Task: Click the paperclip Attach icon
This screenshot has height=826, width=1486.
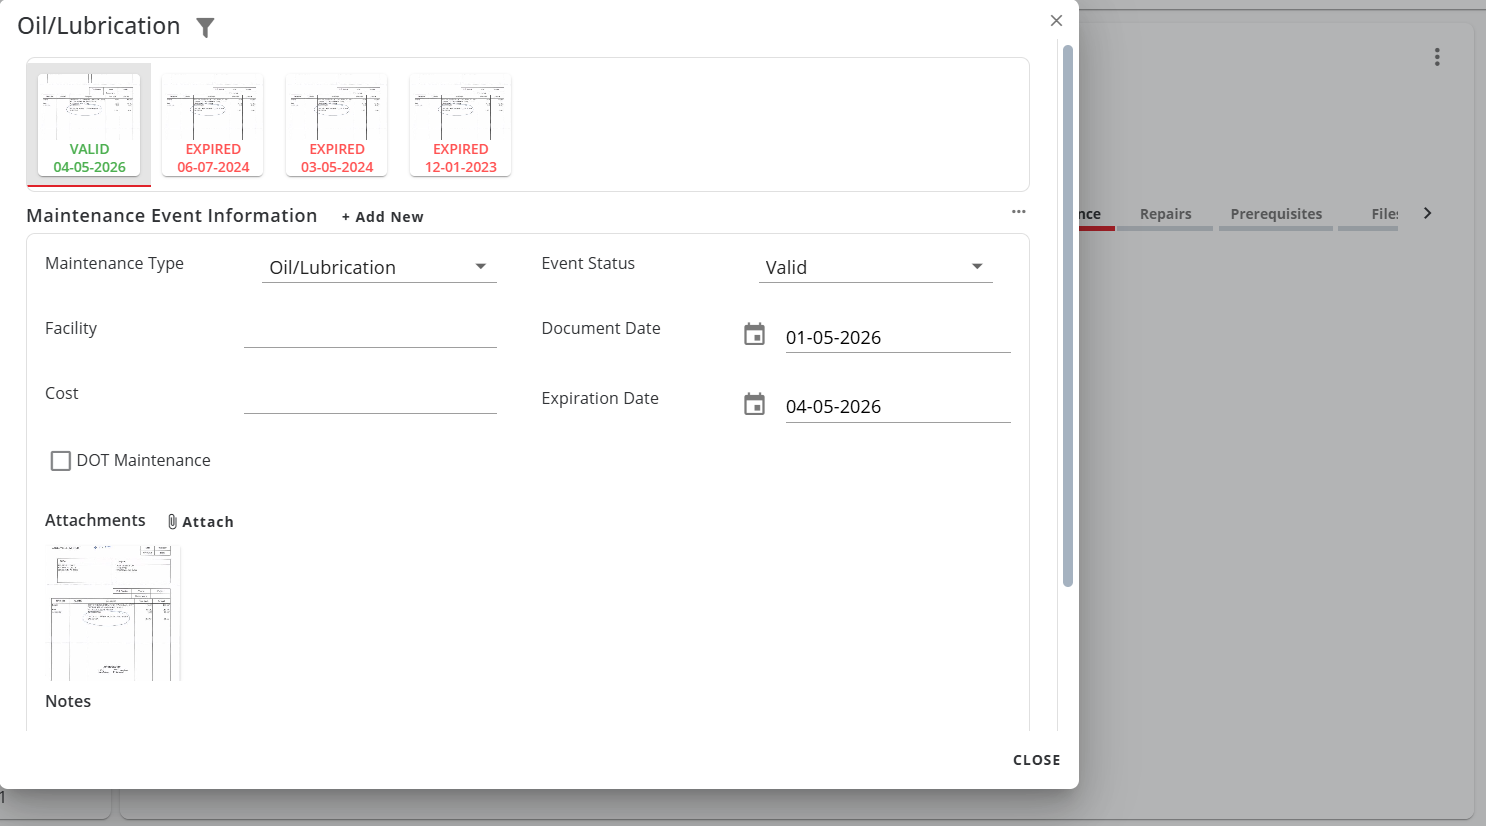Action: click(x=173, y=522)
